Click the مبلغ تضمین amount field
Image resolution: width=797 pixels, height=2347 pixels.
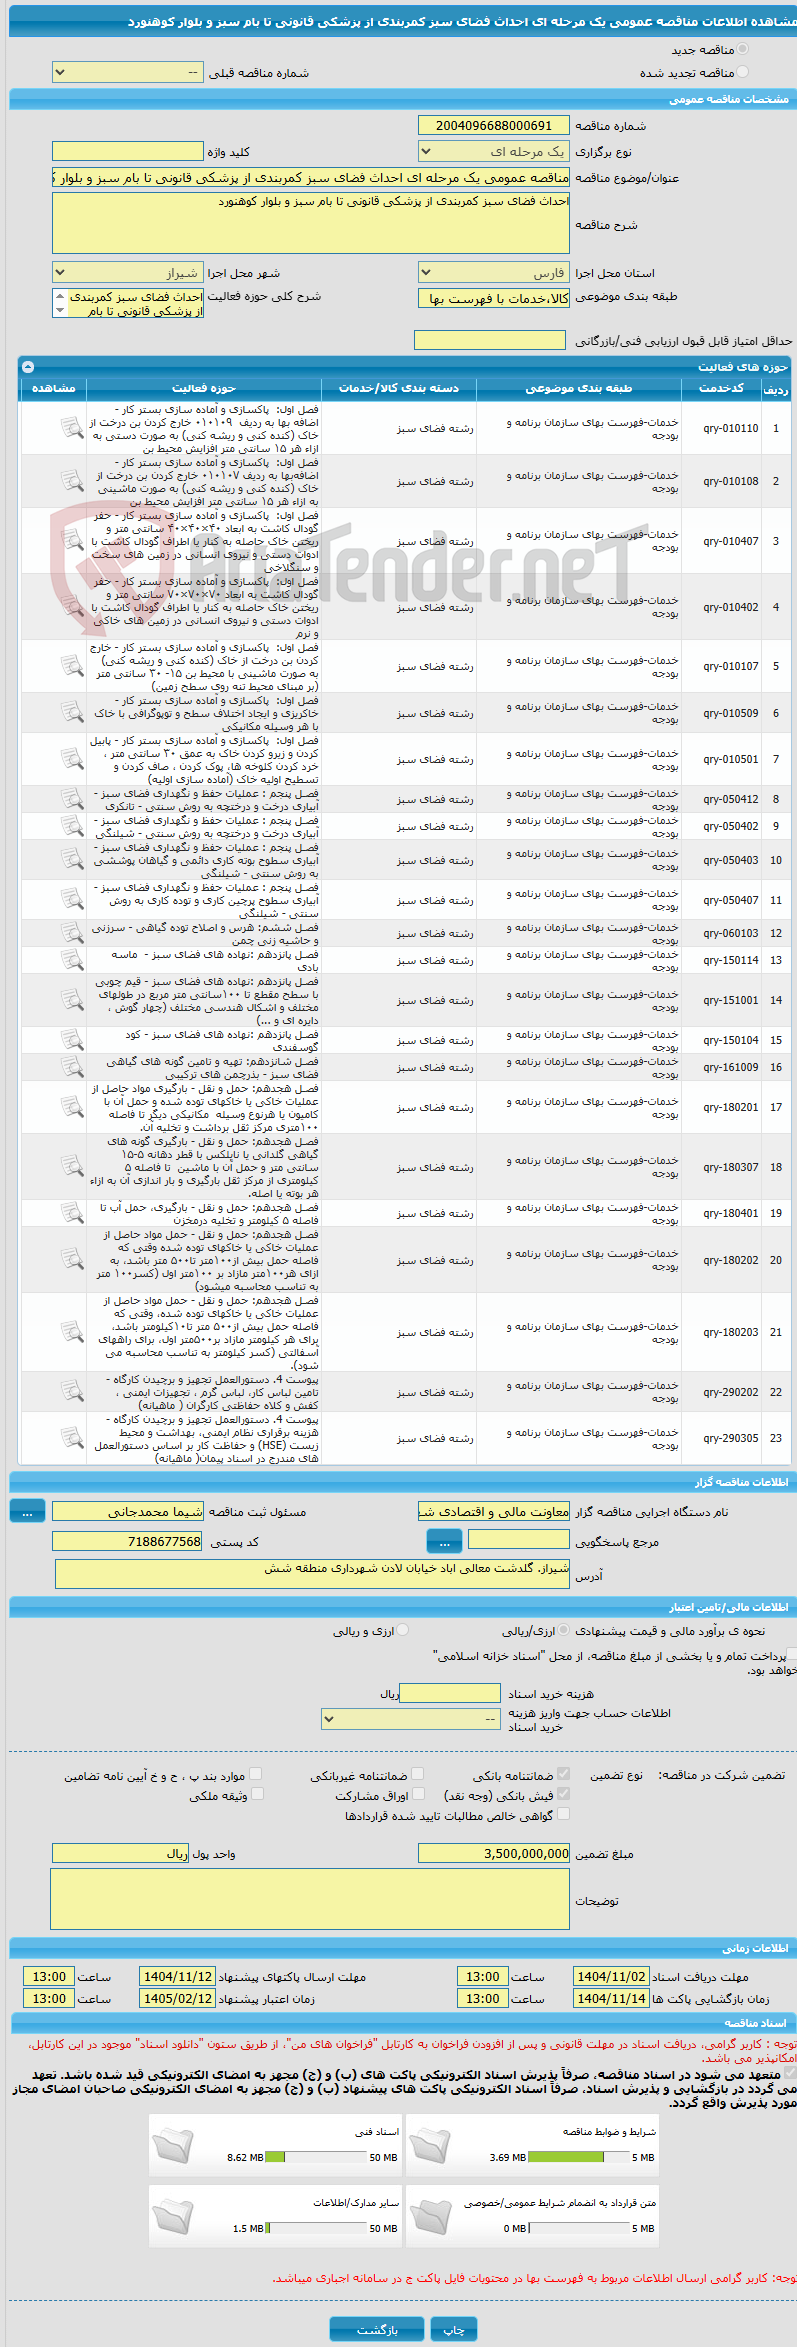pyautogui.click(x=494, y=1853)
